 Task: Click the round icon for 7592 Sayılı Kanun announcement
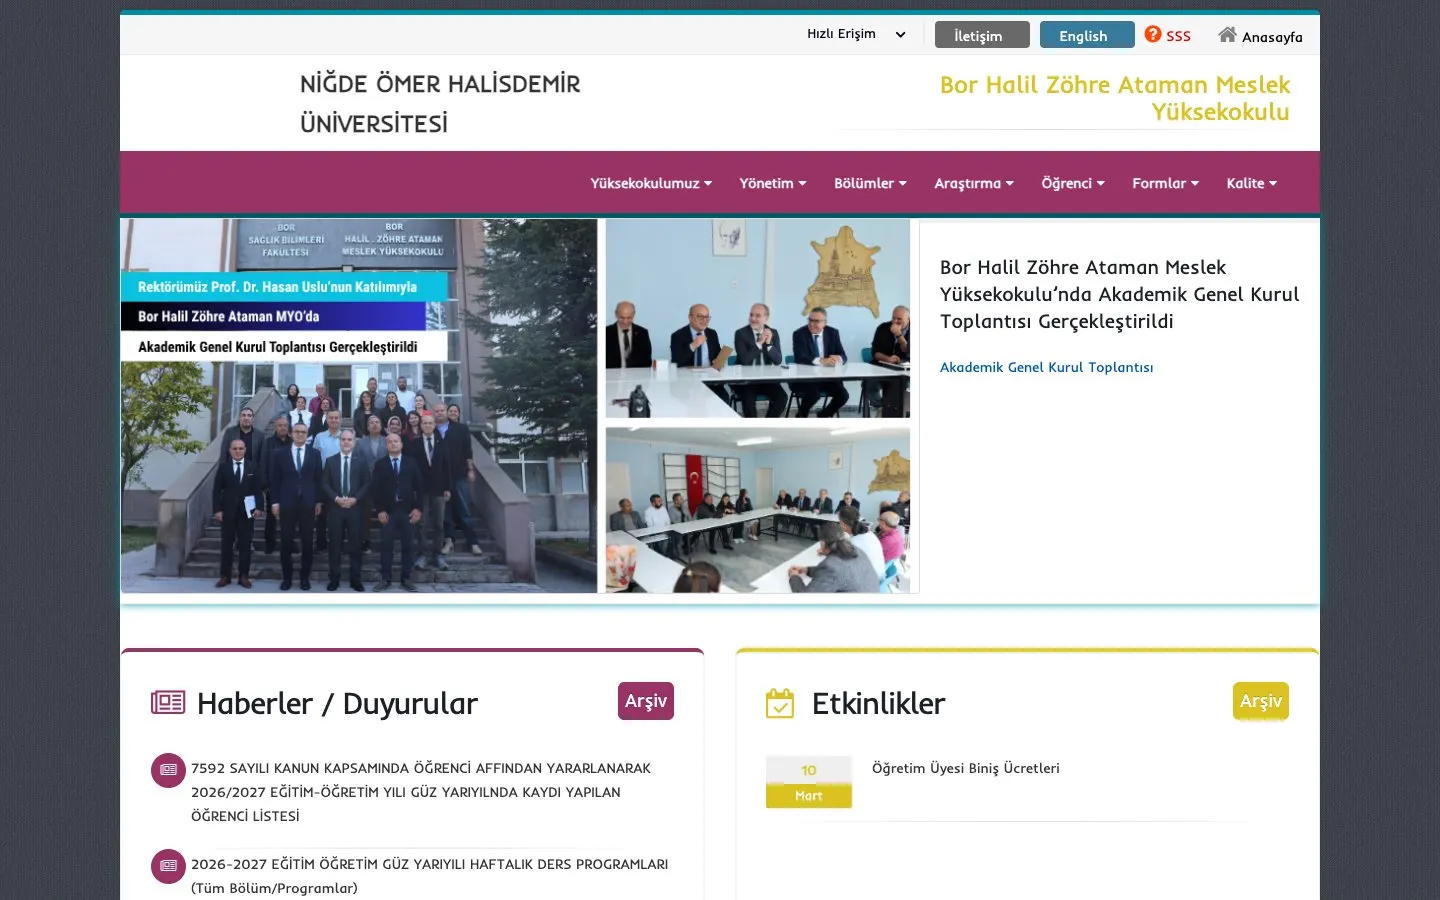point(168,770)
